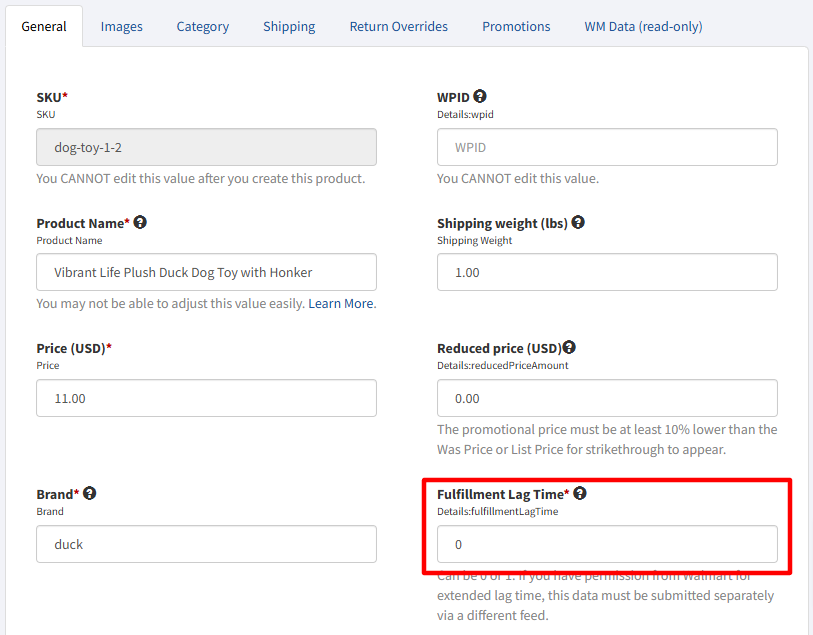The width and height of the screenshot is (813, 635).
Task: Select the General tab
Action: tap(44, 27)
